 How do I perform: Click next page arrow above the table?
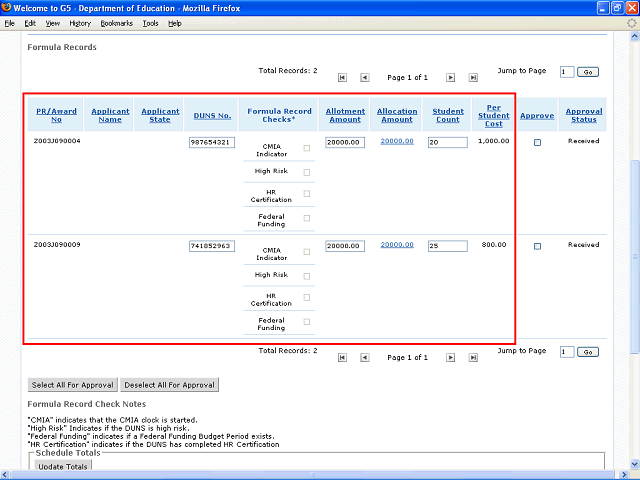pyautogui.click(x=450, y=77)
